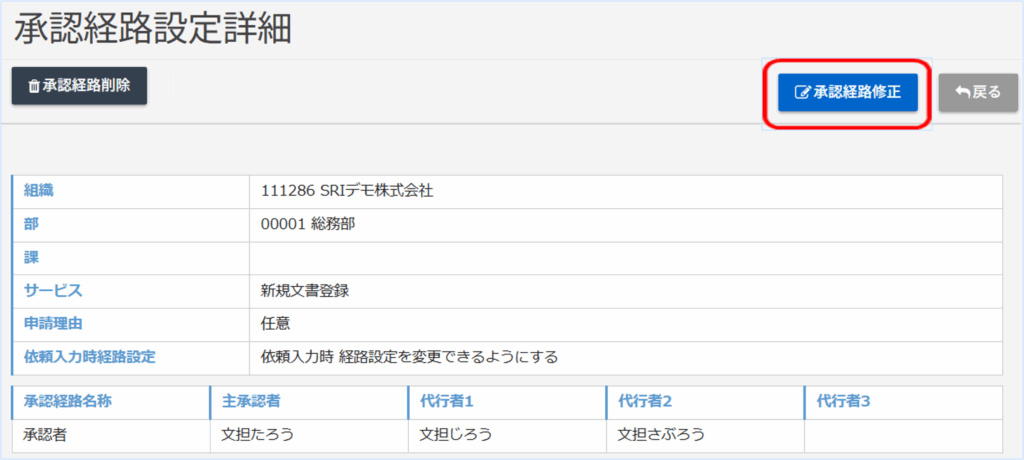Click the pencil edit icon on 承認経路修正
Image resolution: width=1024 pixels, height=460 pixels.
pyautogui.click(x=801, y=92)
